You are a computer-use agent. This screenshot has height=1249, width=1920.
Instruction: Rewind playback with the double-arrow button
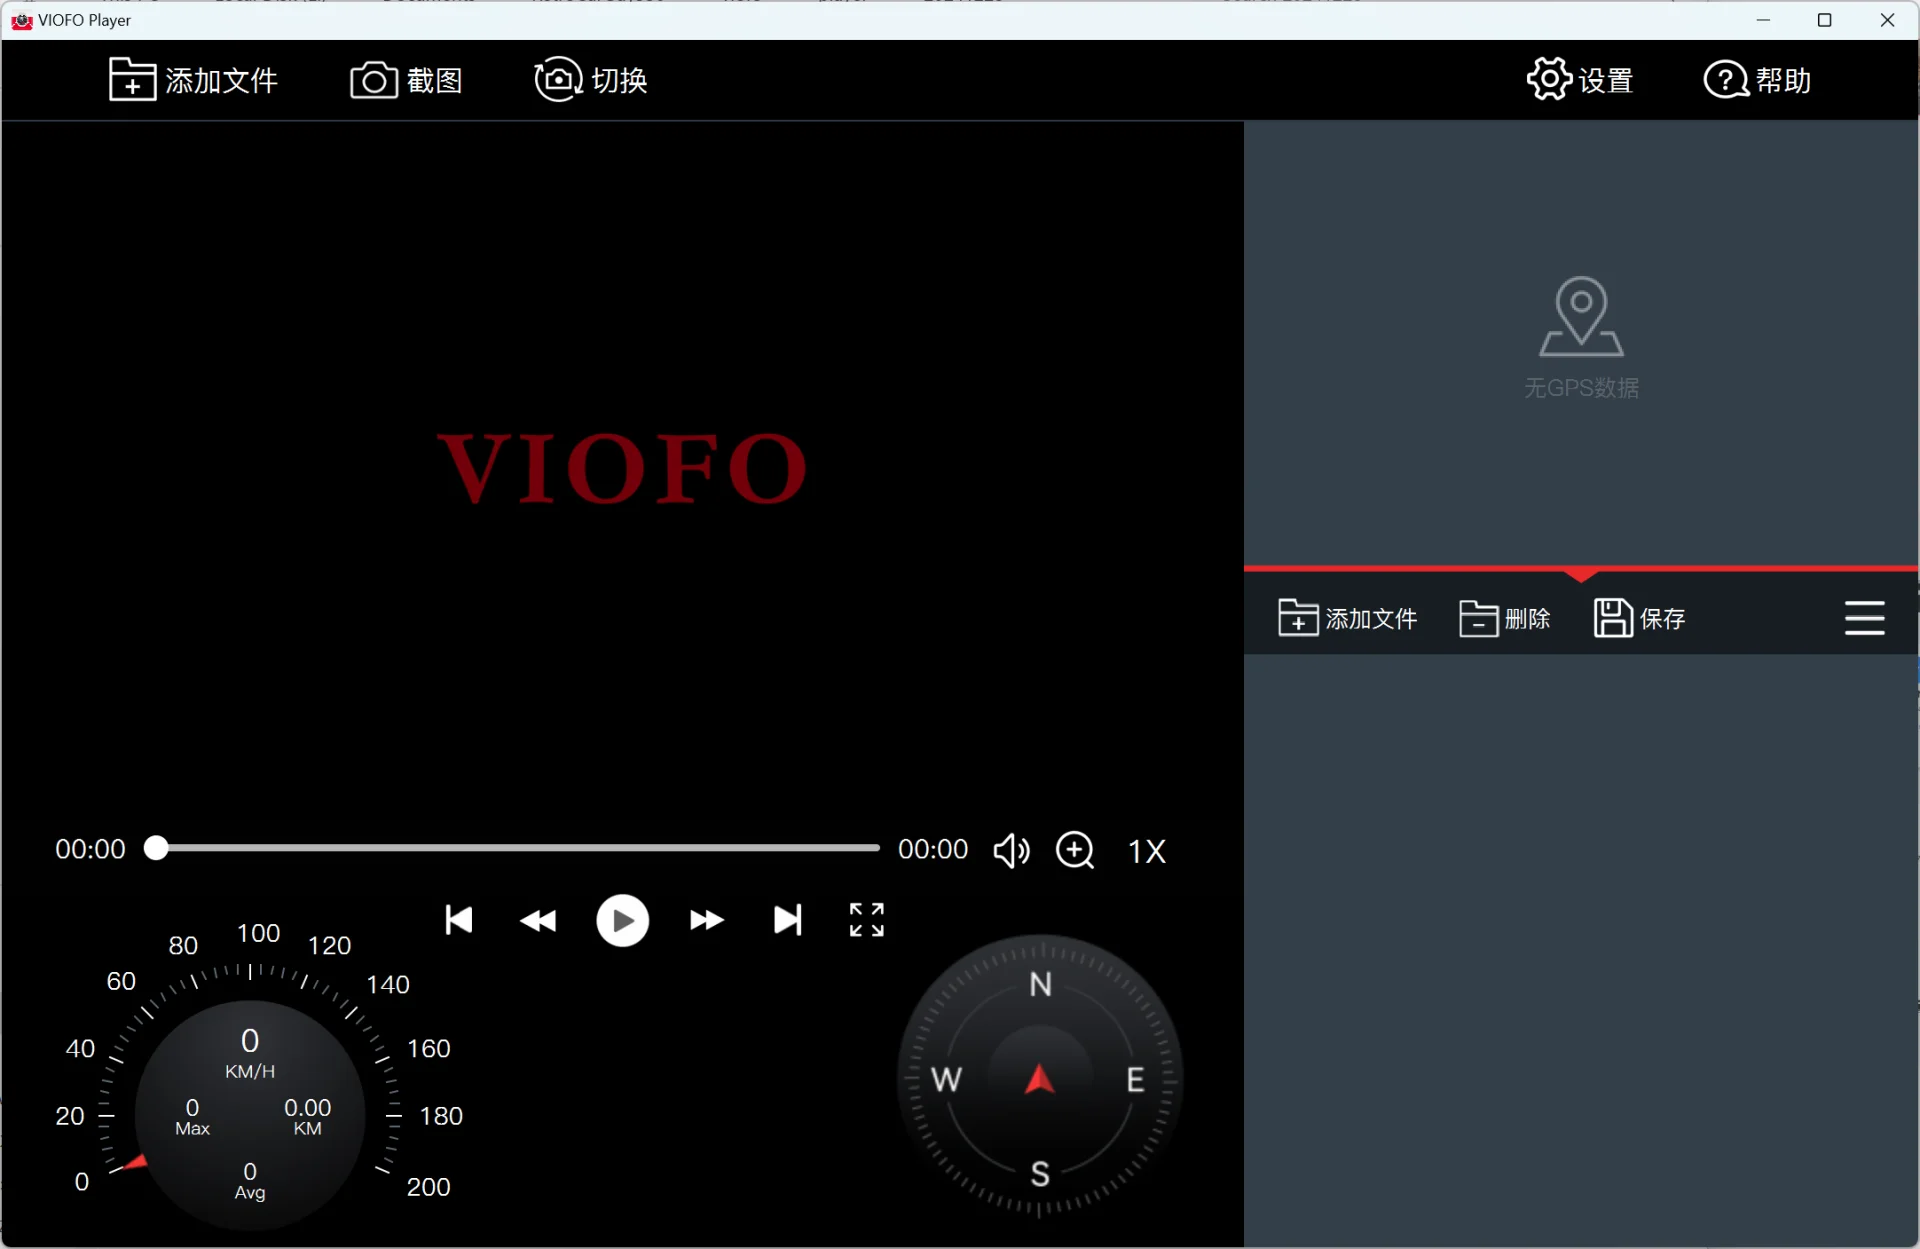point(538,920)
